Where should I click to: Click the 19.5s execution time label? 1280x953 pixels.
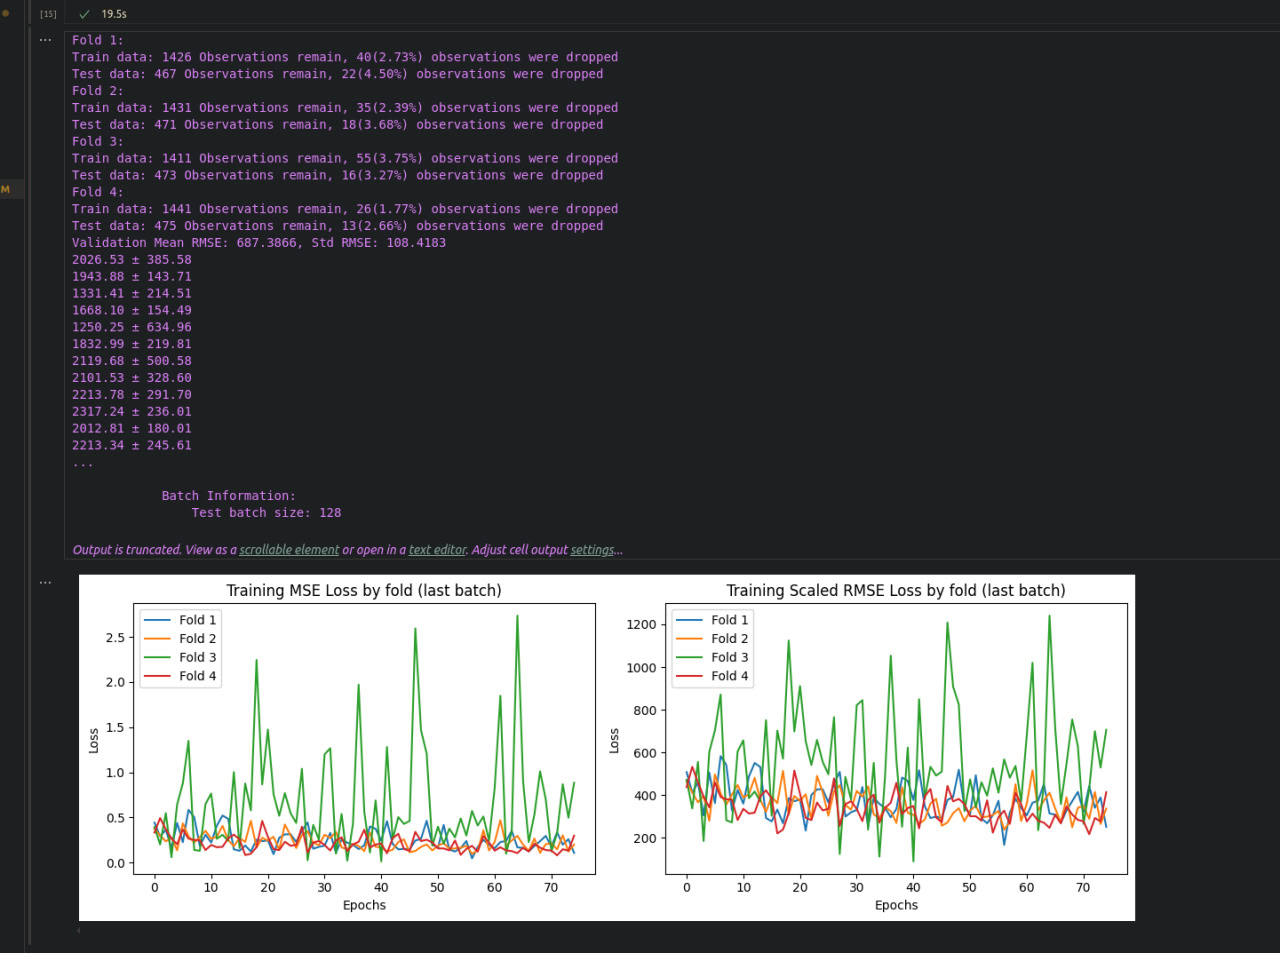pyautogui.click(x=114, y=14)
